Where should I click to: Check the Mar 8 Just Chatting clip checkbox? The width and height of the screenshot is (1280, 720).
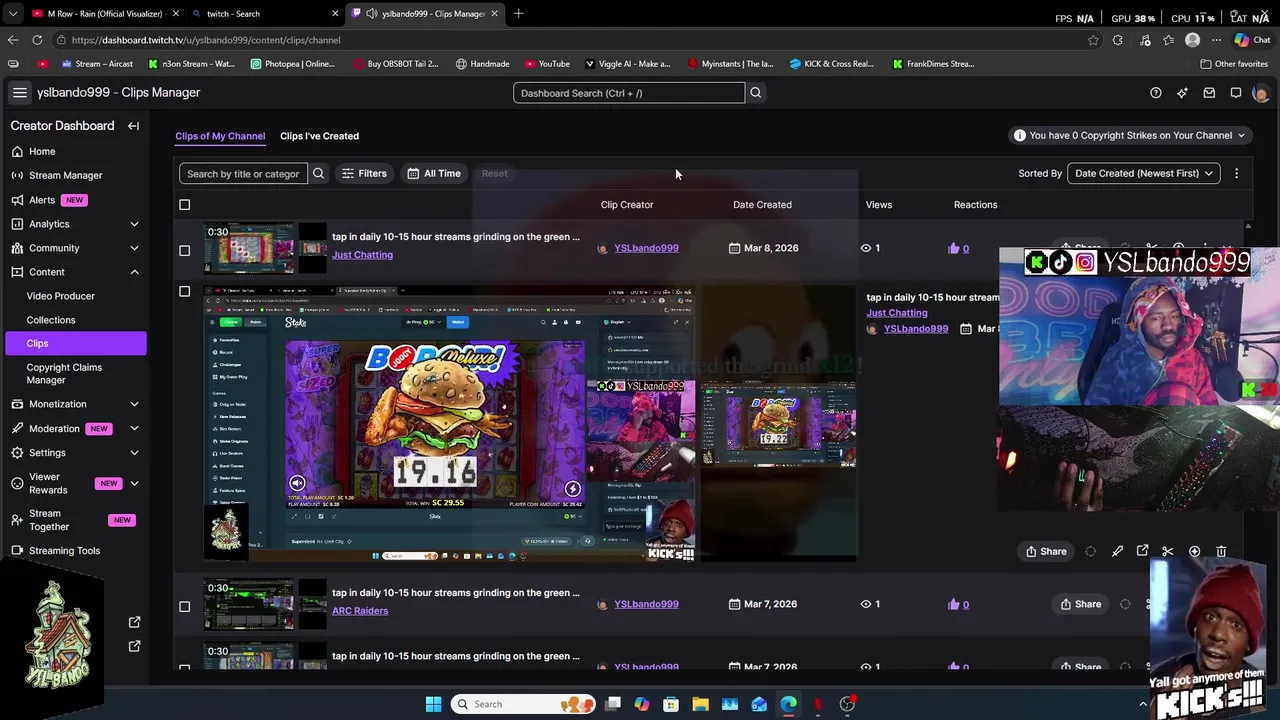click(x=184, y=250)
